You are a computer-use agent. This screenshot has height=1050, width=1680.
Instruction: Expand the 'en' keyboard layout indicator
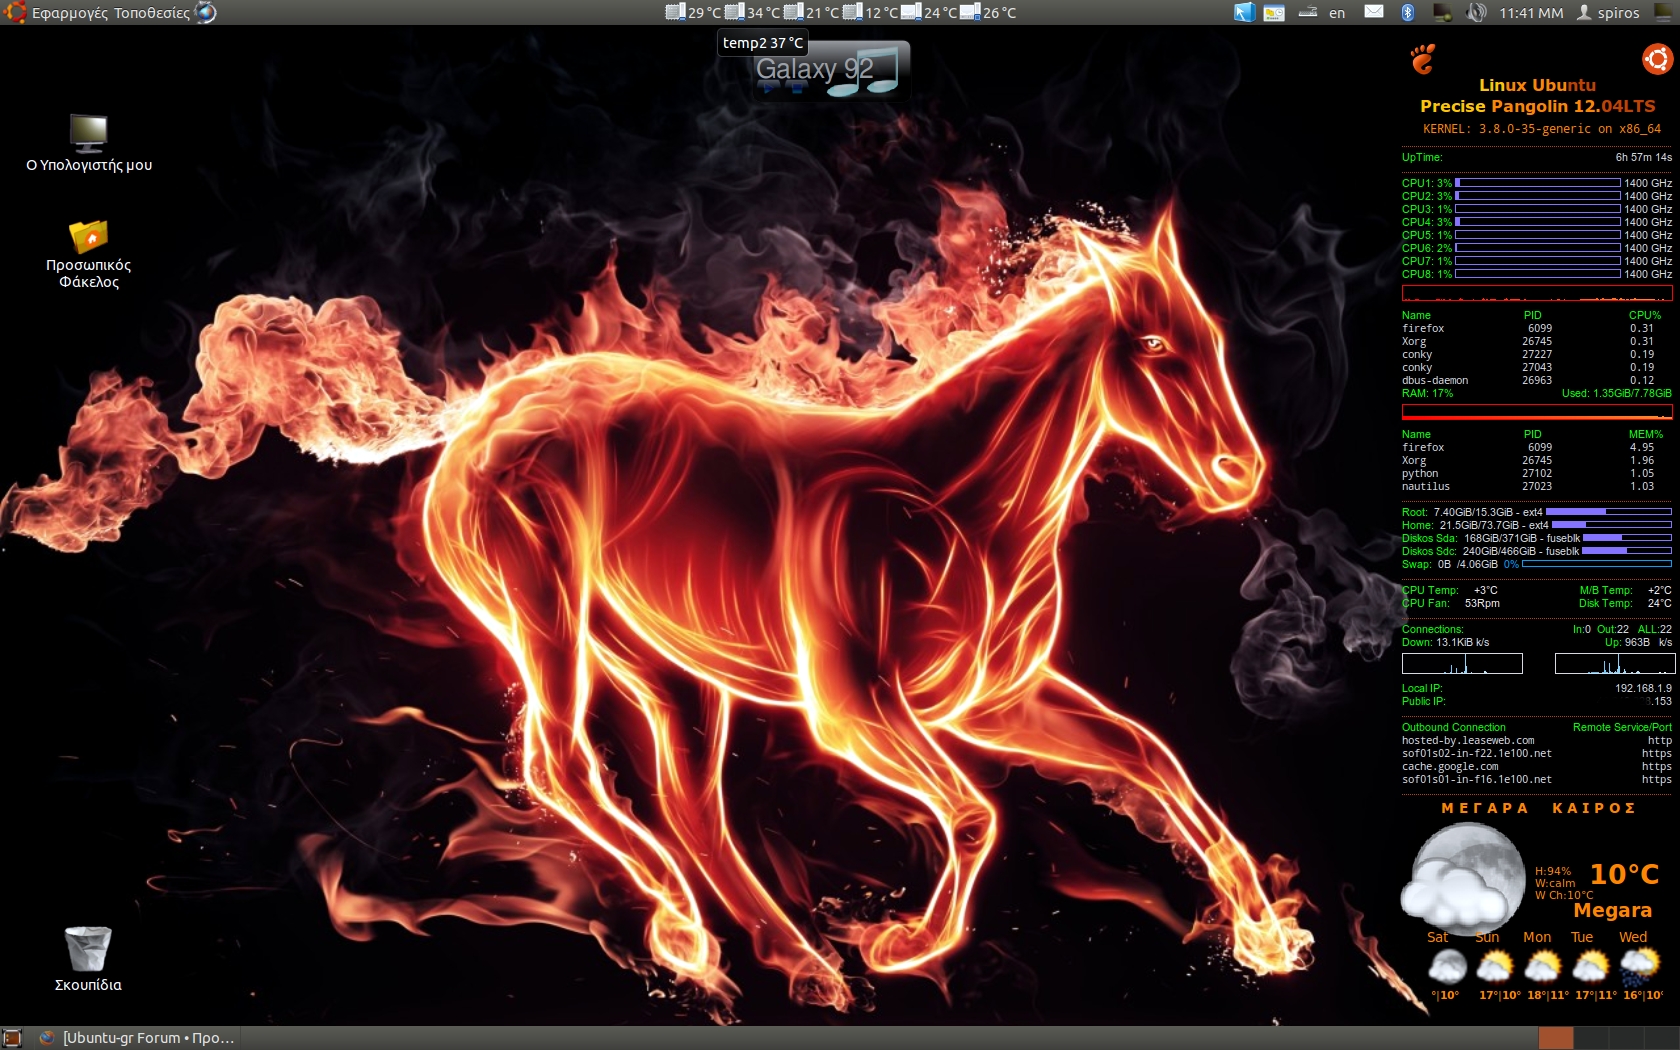tap(1337, 13)
